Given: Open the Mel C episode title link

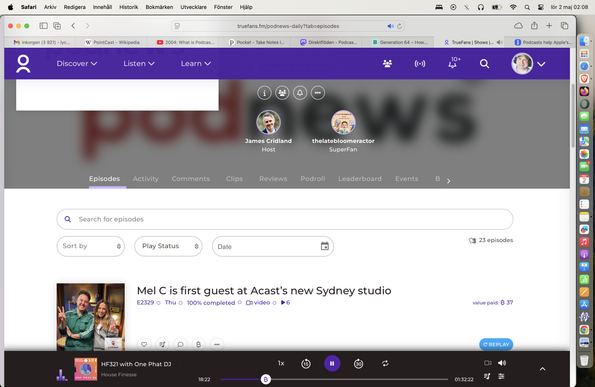Looking at the screenshot, I should coord(264,291).
